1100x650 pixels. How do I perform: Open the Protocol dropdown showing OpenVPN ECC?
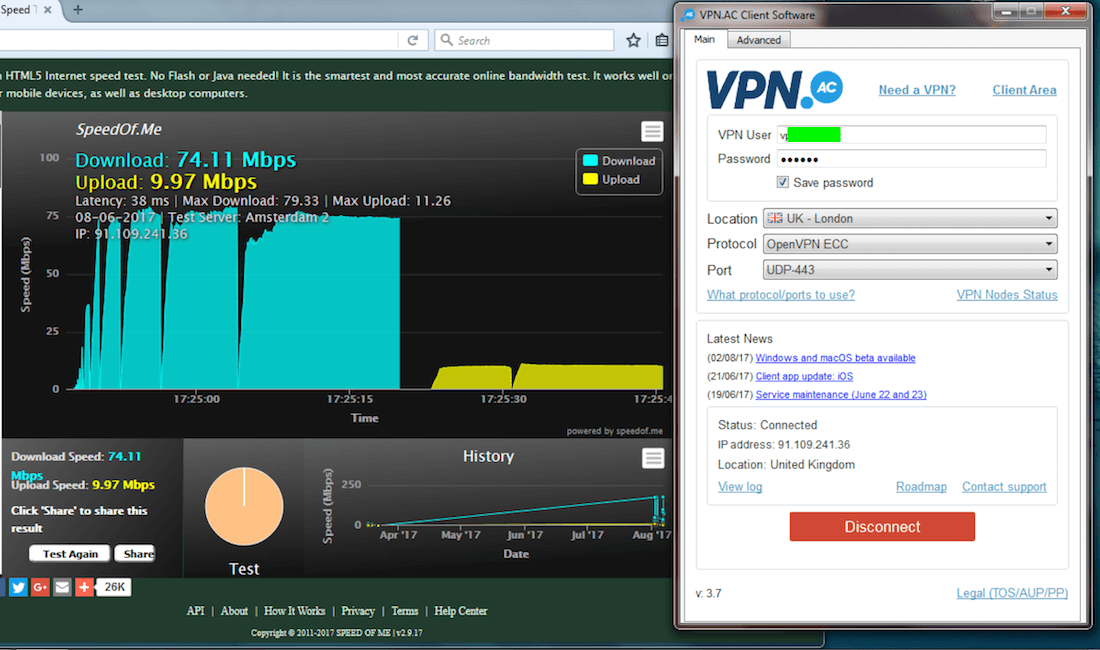pyautogui.click(x=910, y=244)
